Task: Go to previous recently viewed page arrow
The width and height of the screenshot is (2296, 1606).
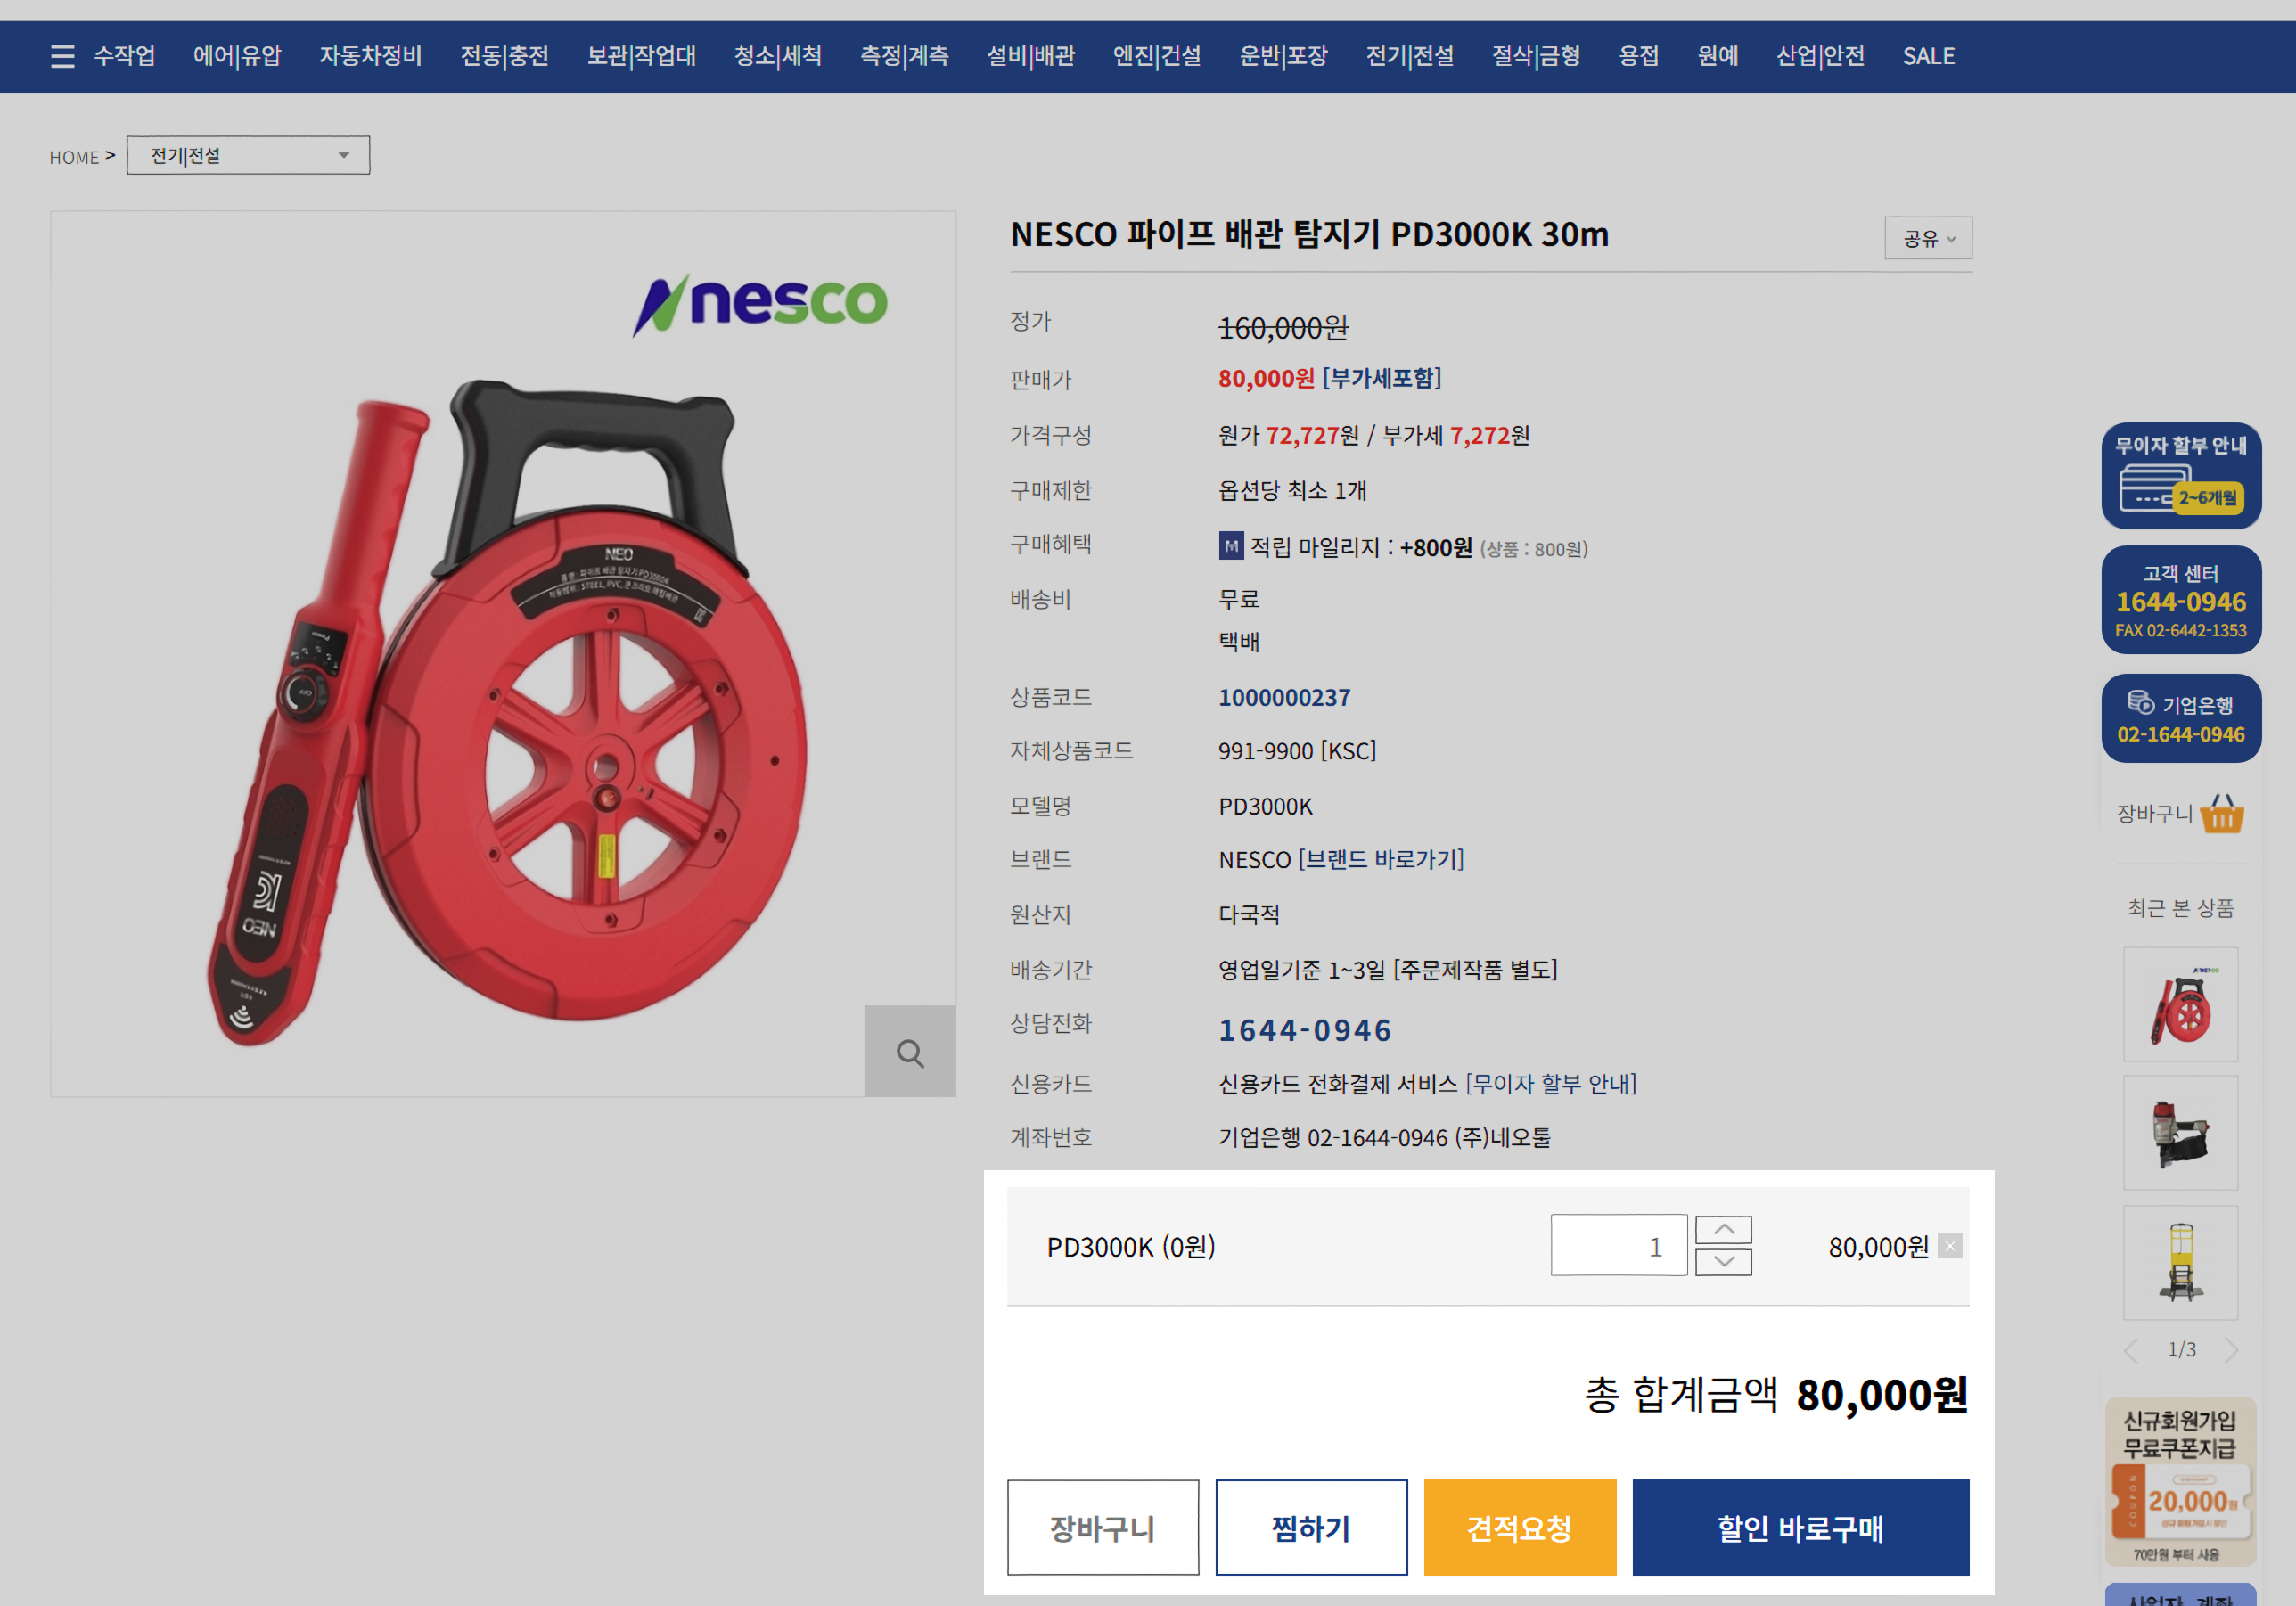Action: [x=2131, y=1350]
